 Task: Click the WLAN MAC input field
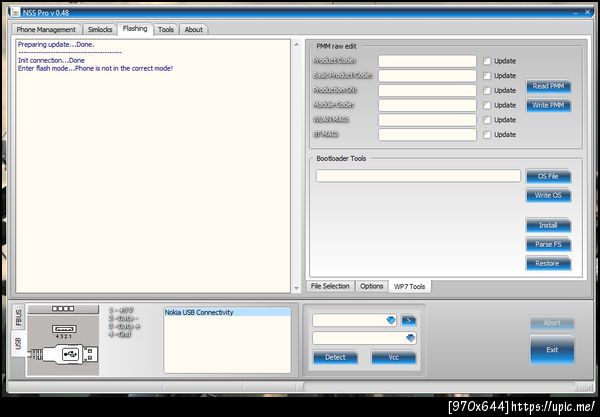click(x=427, y=120)
